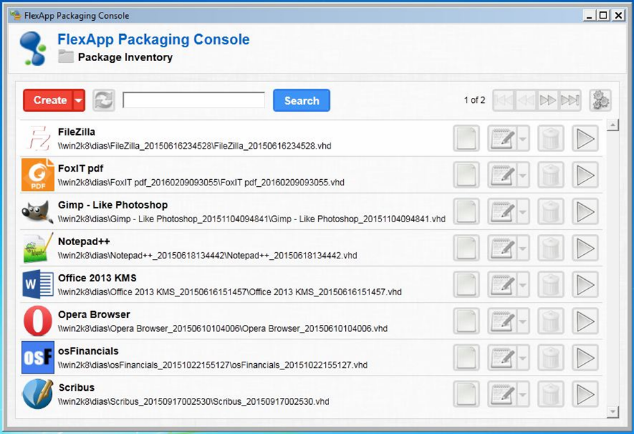Delete the Scribus package
Viewport: 634px width, 434px height.
(551, 394)
